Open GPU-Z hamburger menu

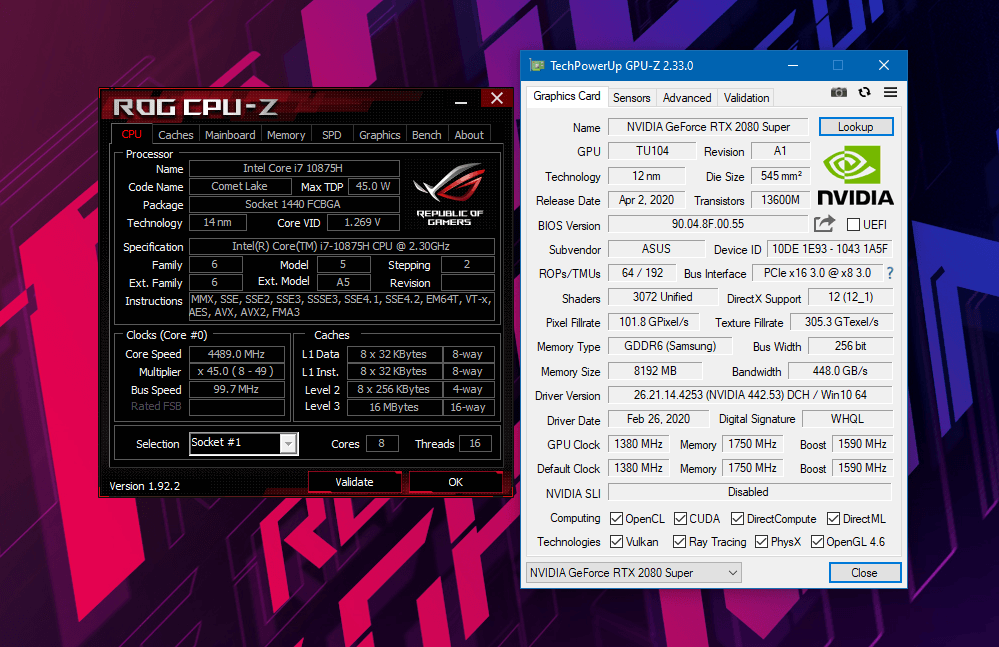(889, 91)
